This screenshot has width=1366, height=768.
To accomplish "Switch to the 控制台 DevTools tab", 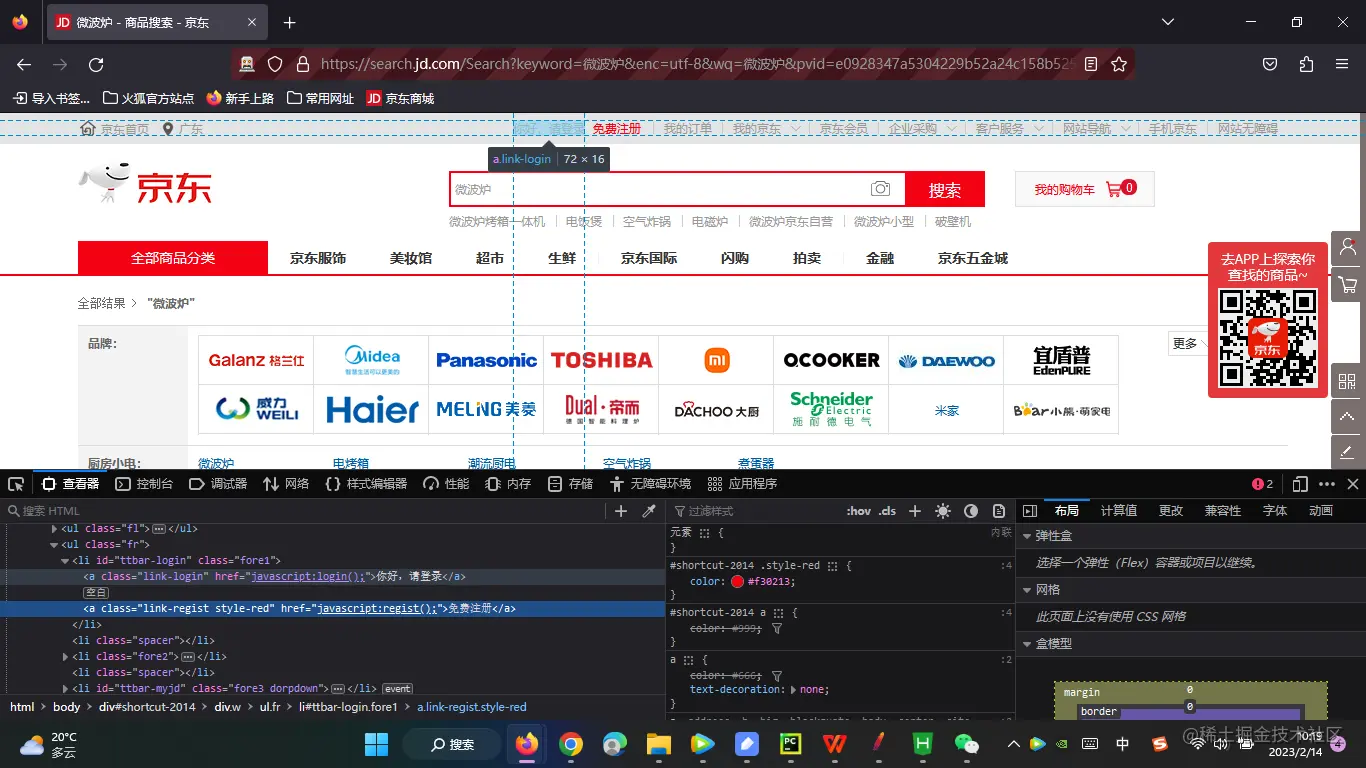I will (144, 484).
